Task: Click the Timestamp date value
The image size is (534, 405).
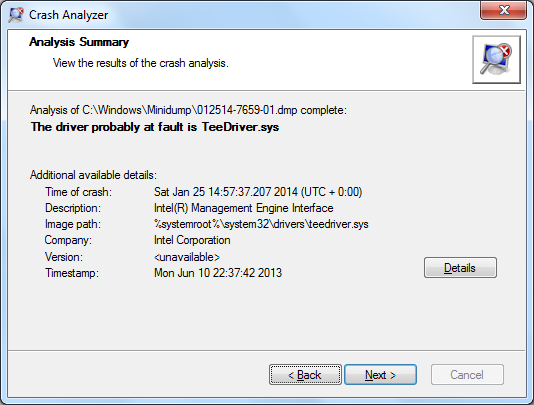Action: (x=218, y=273)
